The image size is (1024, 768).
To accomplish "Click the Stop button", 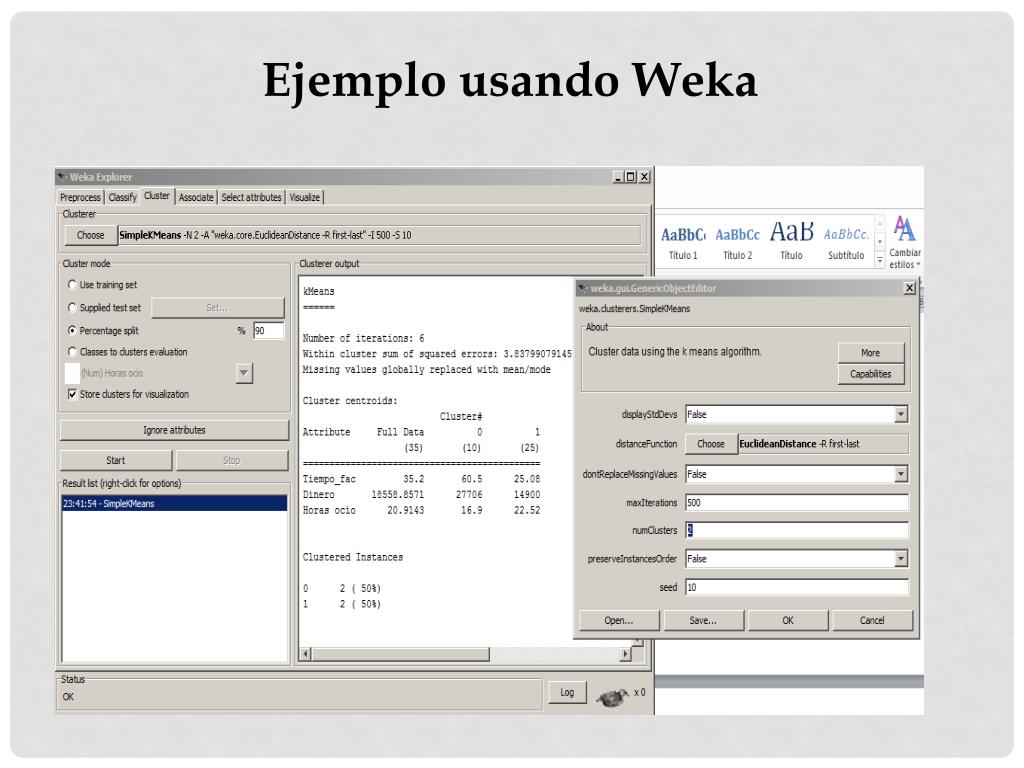I will pos(232,460).
